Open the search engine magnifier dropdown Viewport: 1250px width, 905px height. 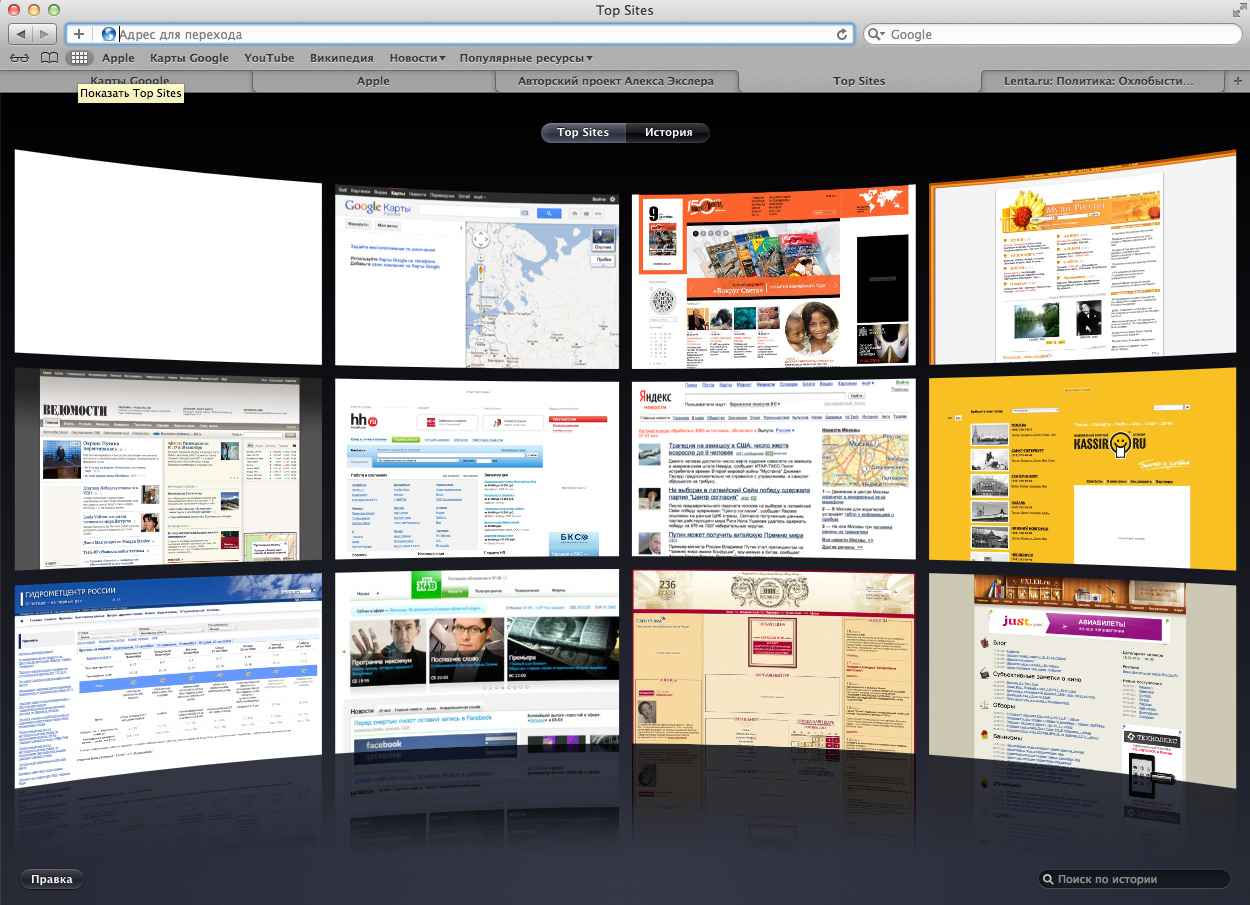877,34
